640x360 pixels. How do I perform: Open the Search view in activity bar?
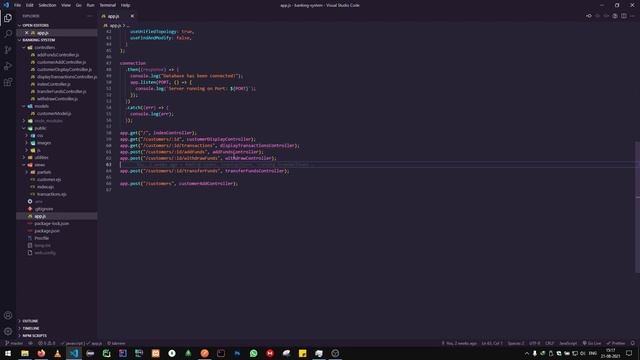pyautogui.click(x=8, y=33)
